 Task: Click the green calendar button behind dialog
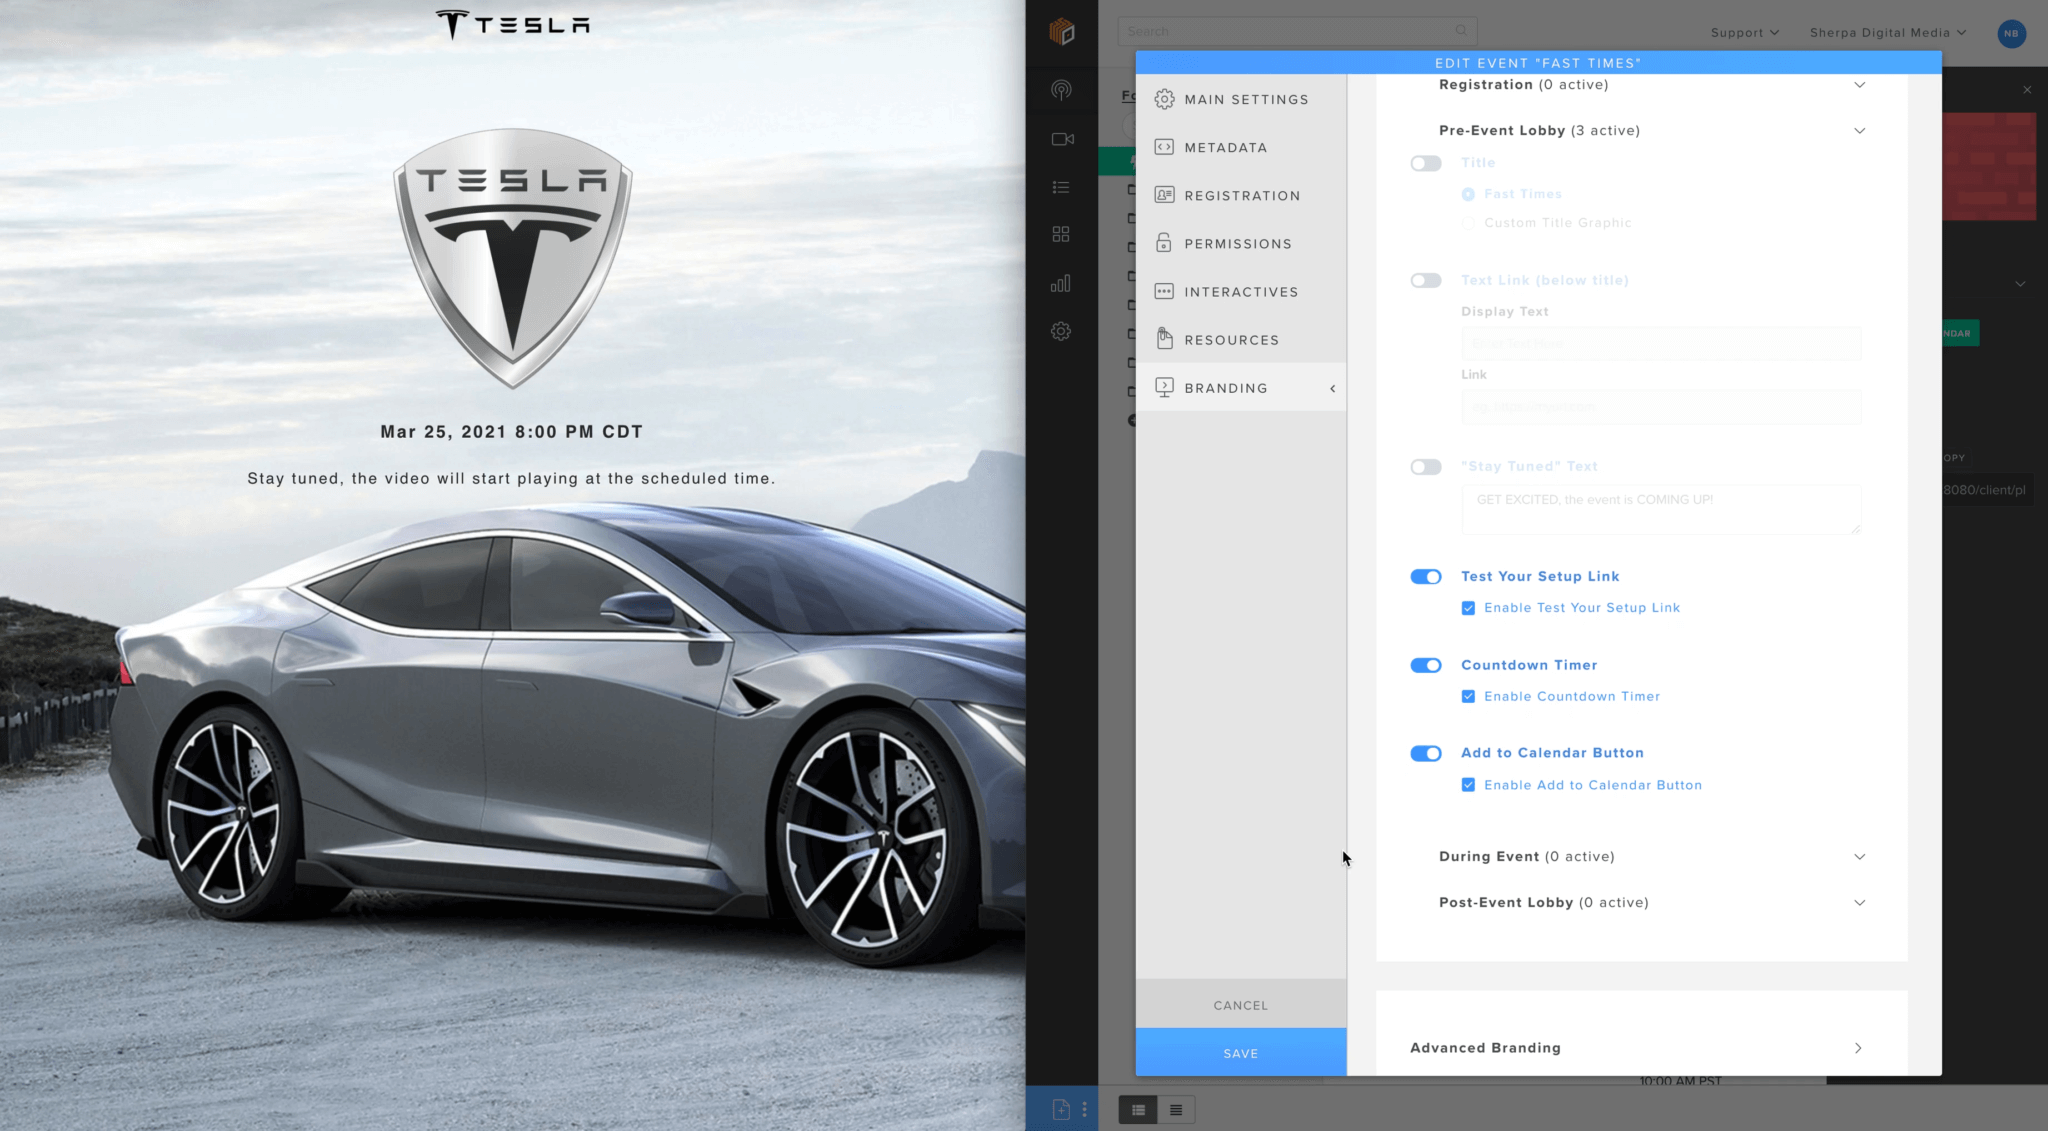pos(1960,333)
